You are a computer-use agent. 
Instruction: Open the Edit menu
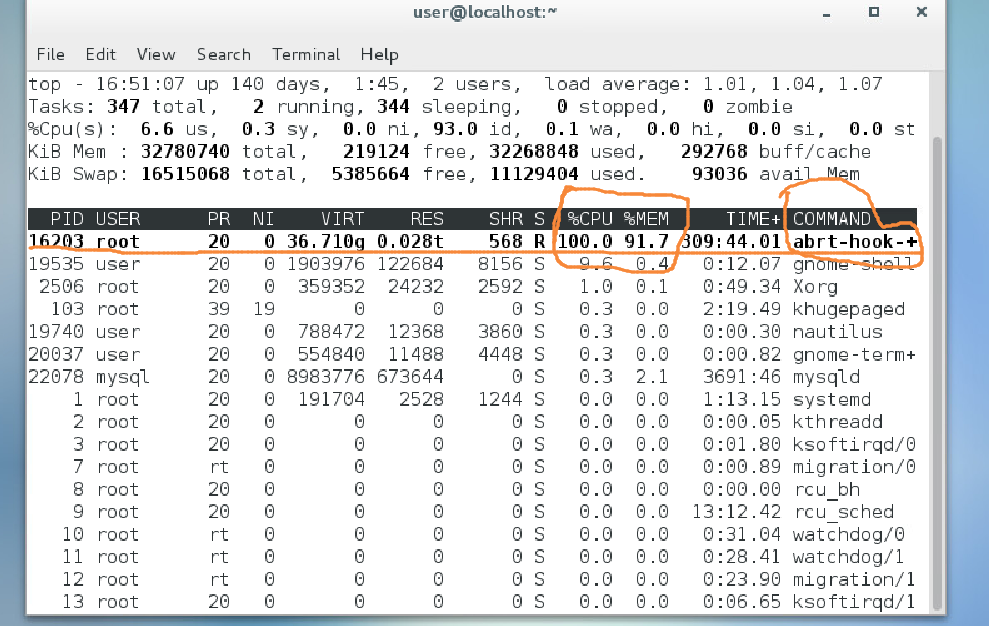click(x=101, y=54)
